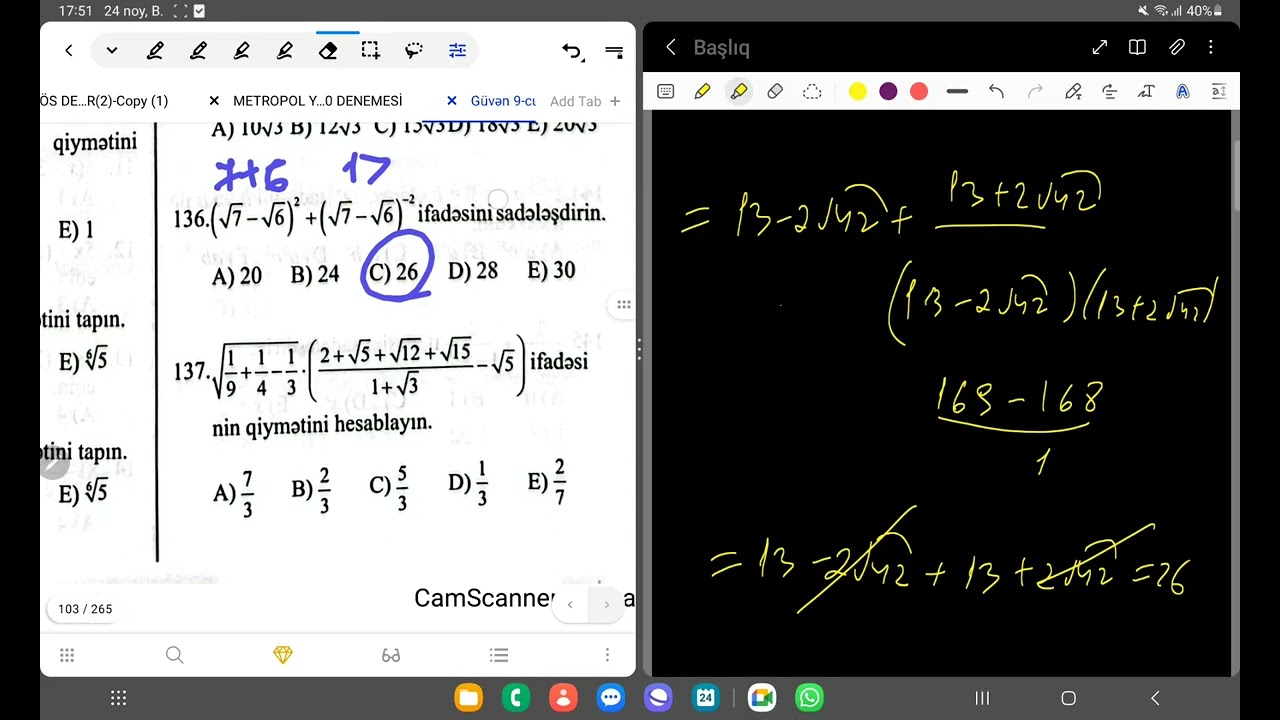The image size is (1280, 720).
Task: Switch to the Güvən 9-cu tab
Action: point(503,101)
